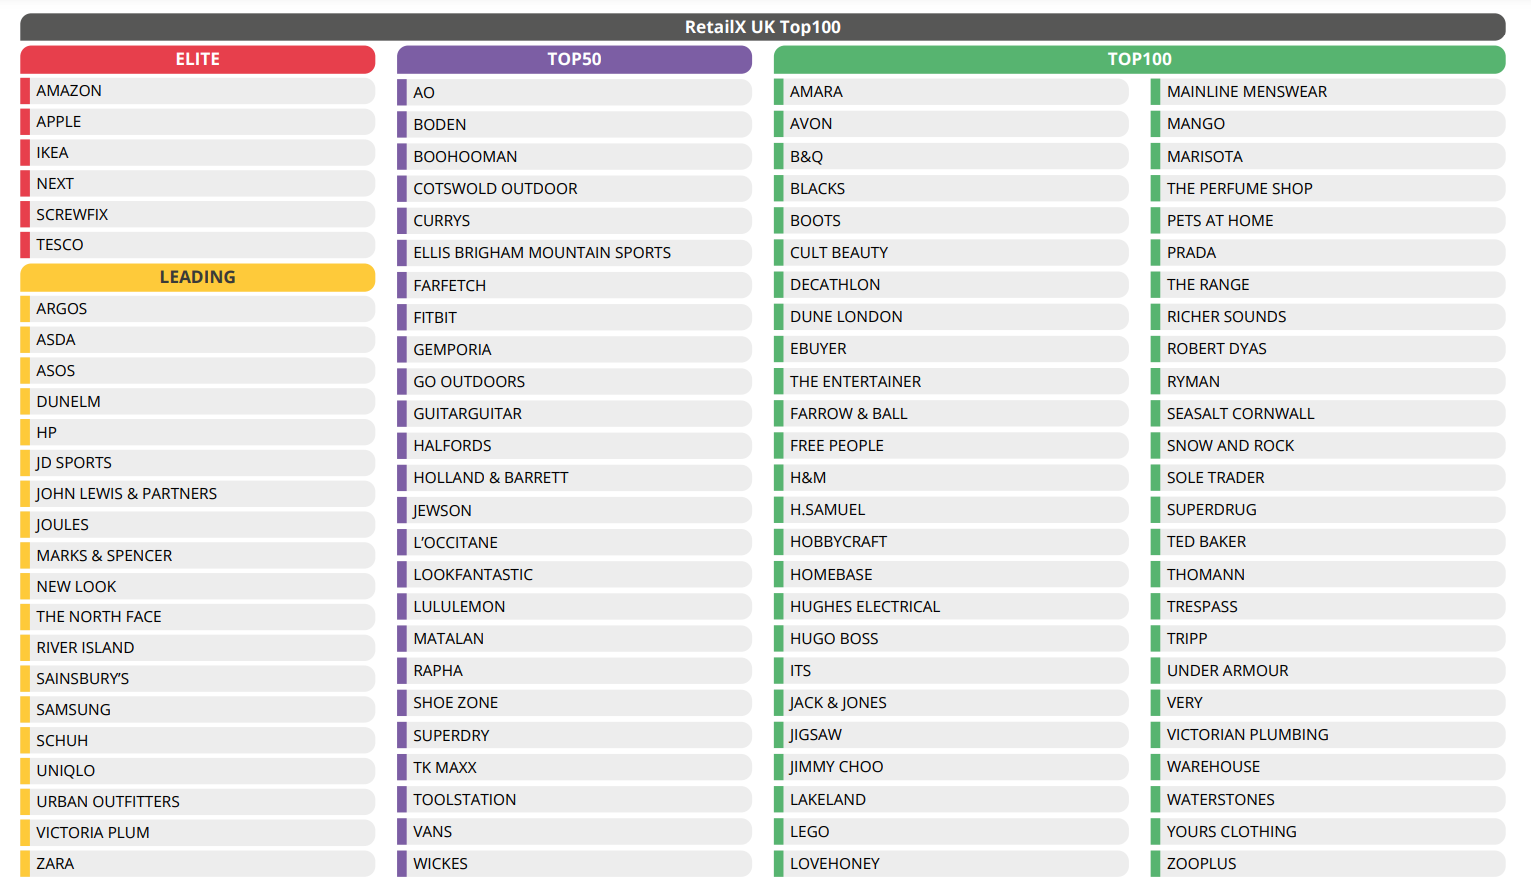Open the CULT BEAUTY entry
1531x895 pixels.
(x=839, y=253)
